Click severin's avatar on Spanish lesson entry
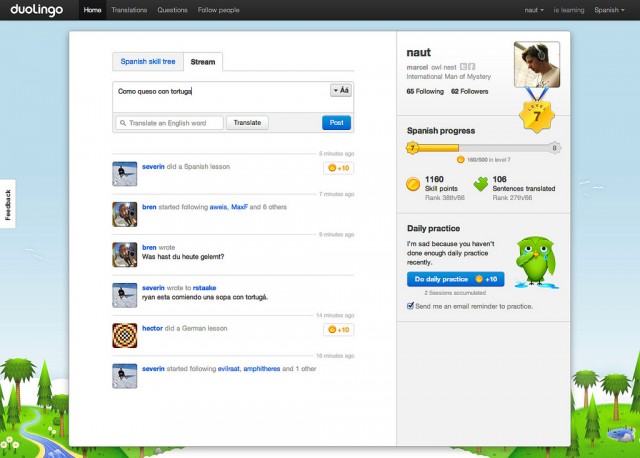640x458 pixels. pos(124,173)
